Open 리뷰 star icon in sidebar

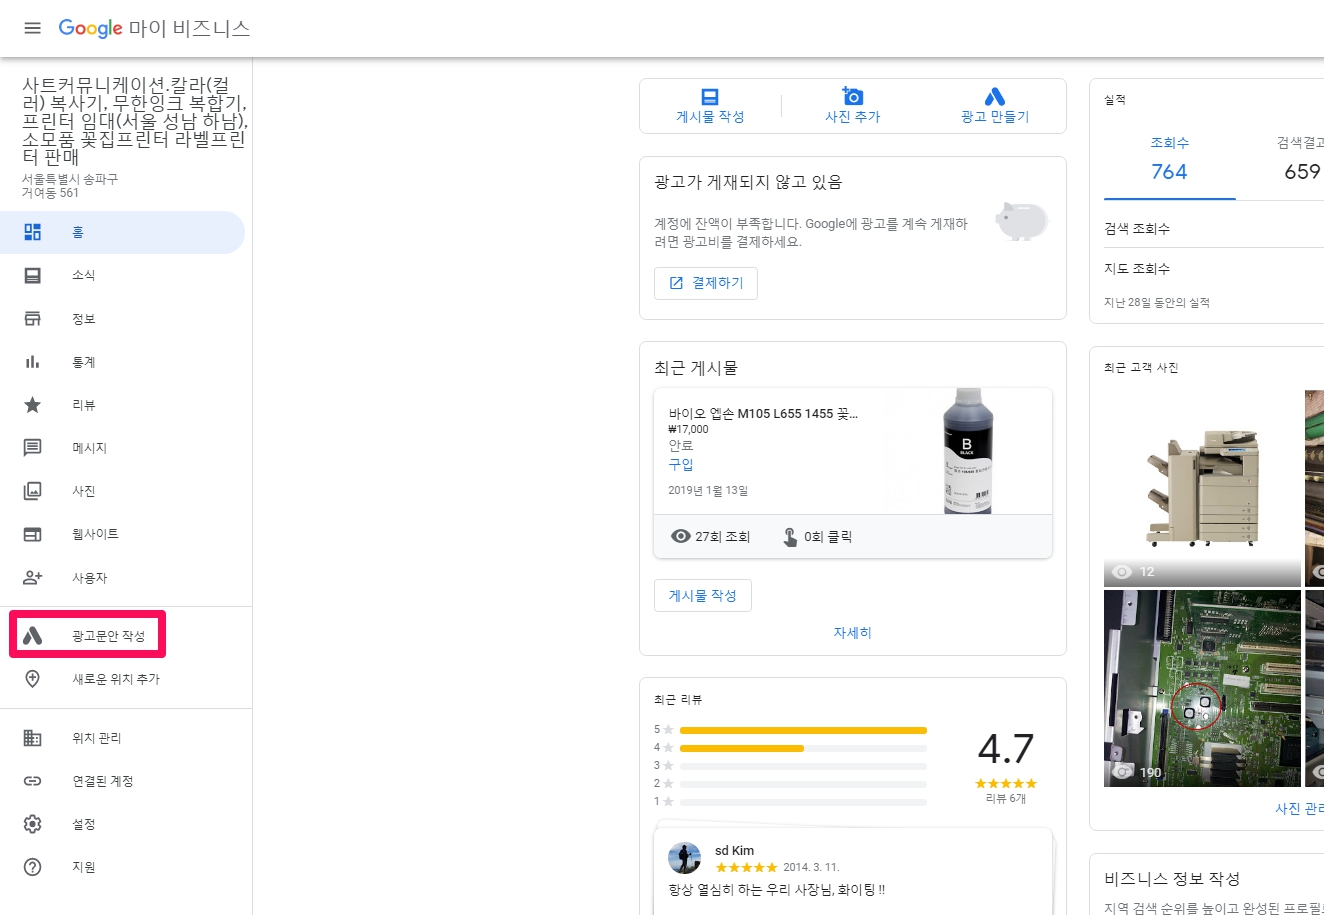click(x=33, y=405)
